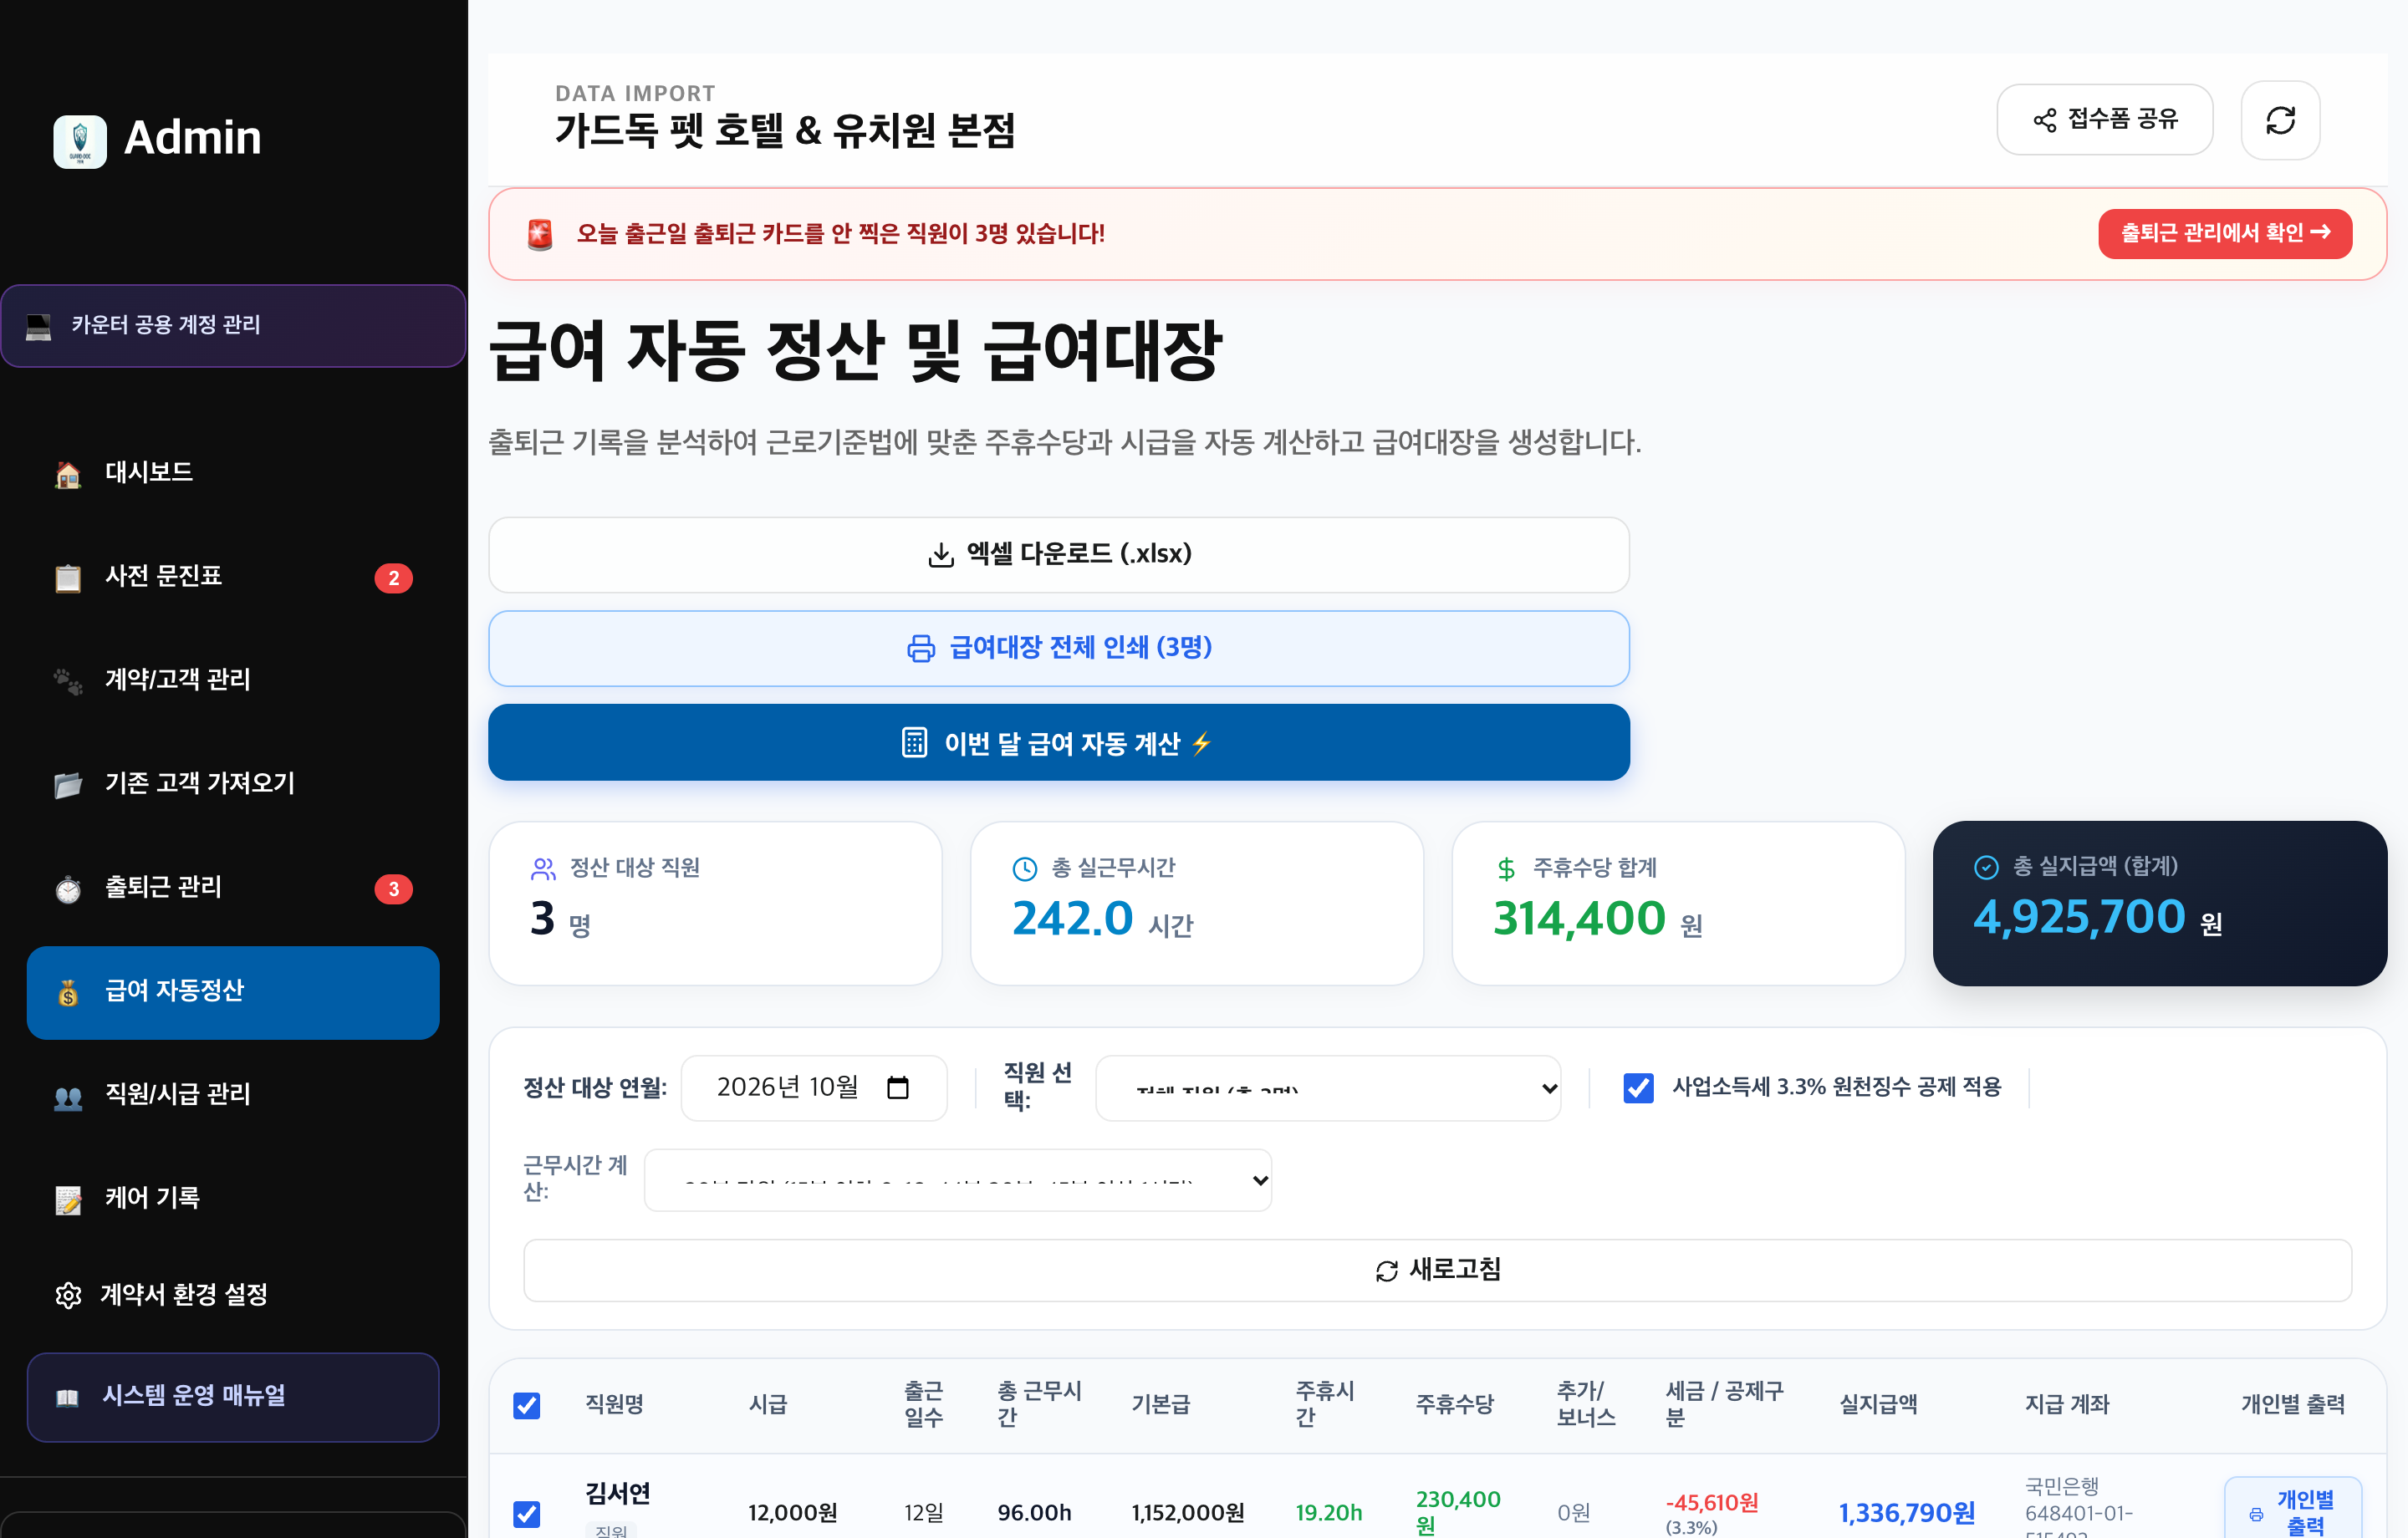Click the 직원명 column header
The width and height of the screenshot is (2408, 1538).
(614, 1404)
